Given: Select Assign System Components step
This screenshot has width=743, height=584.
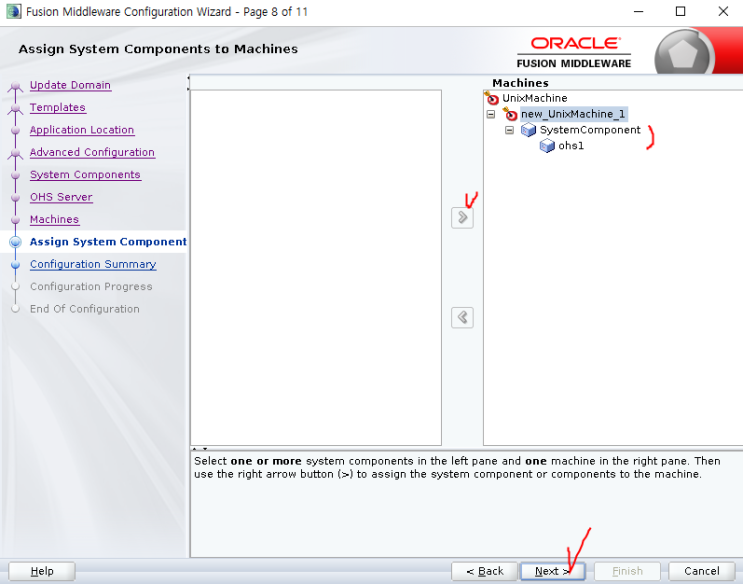Looking at the screenshot, I should click(x=108, y=242).
